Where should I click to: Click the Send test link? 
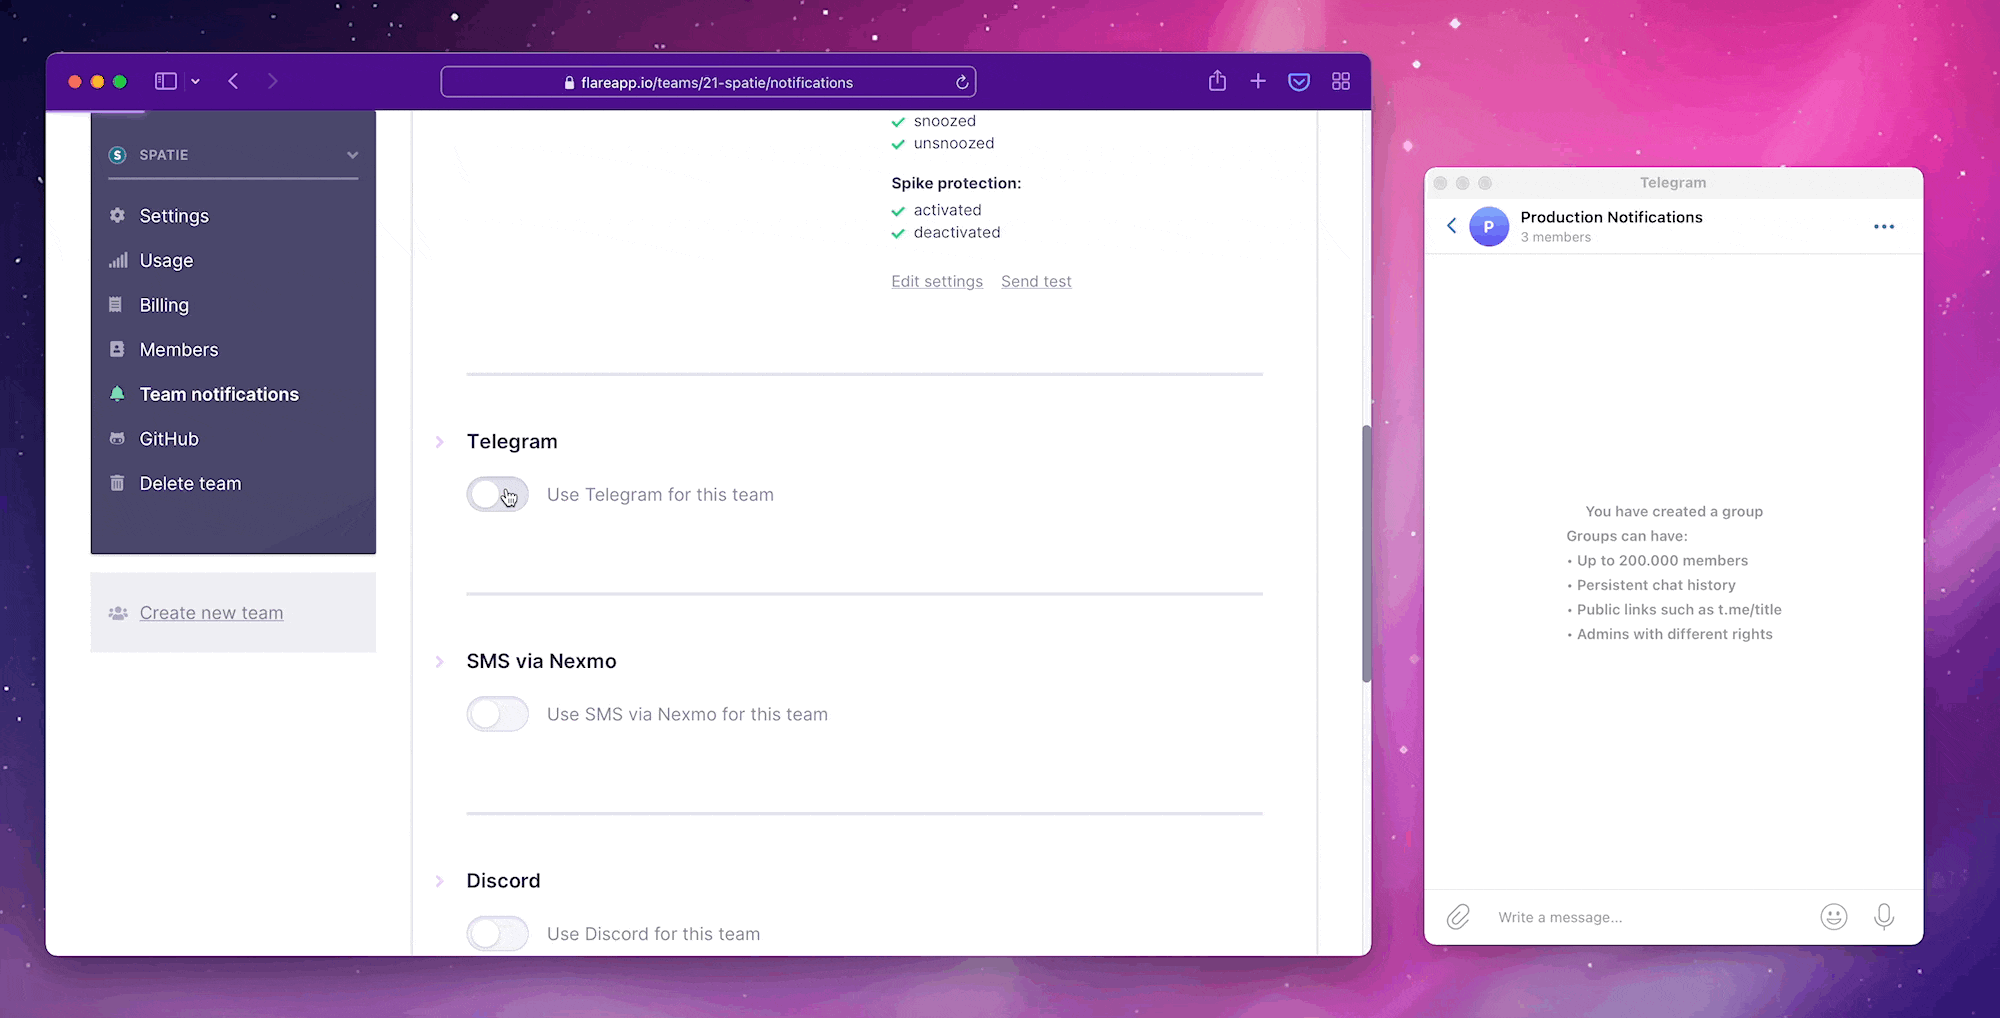pos(1036,282)
